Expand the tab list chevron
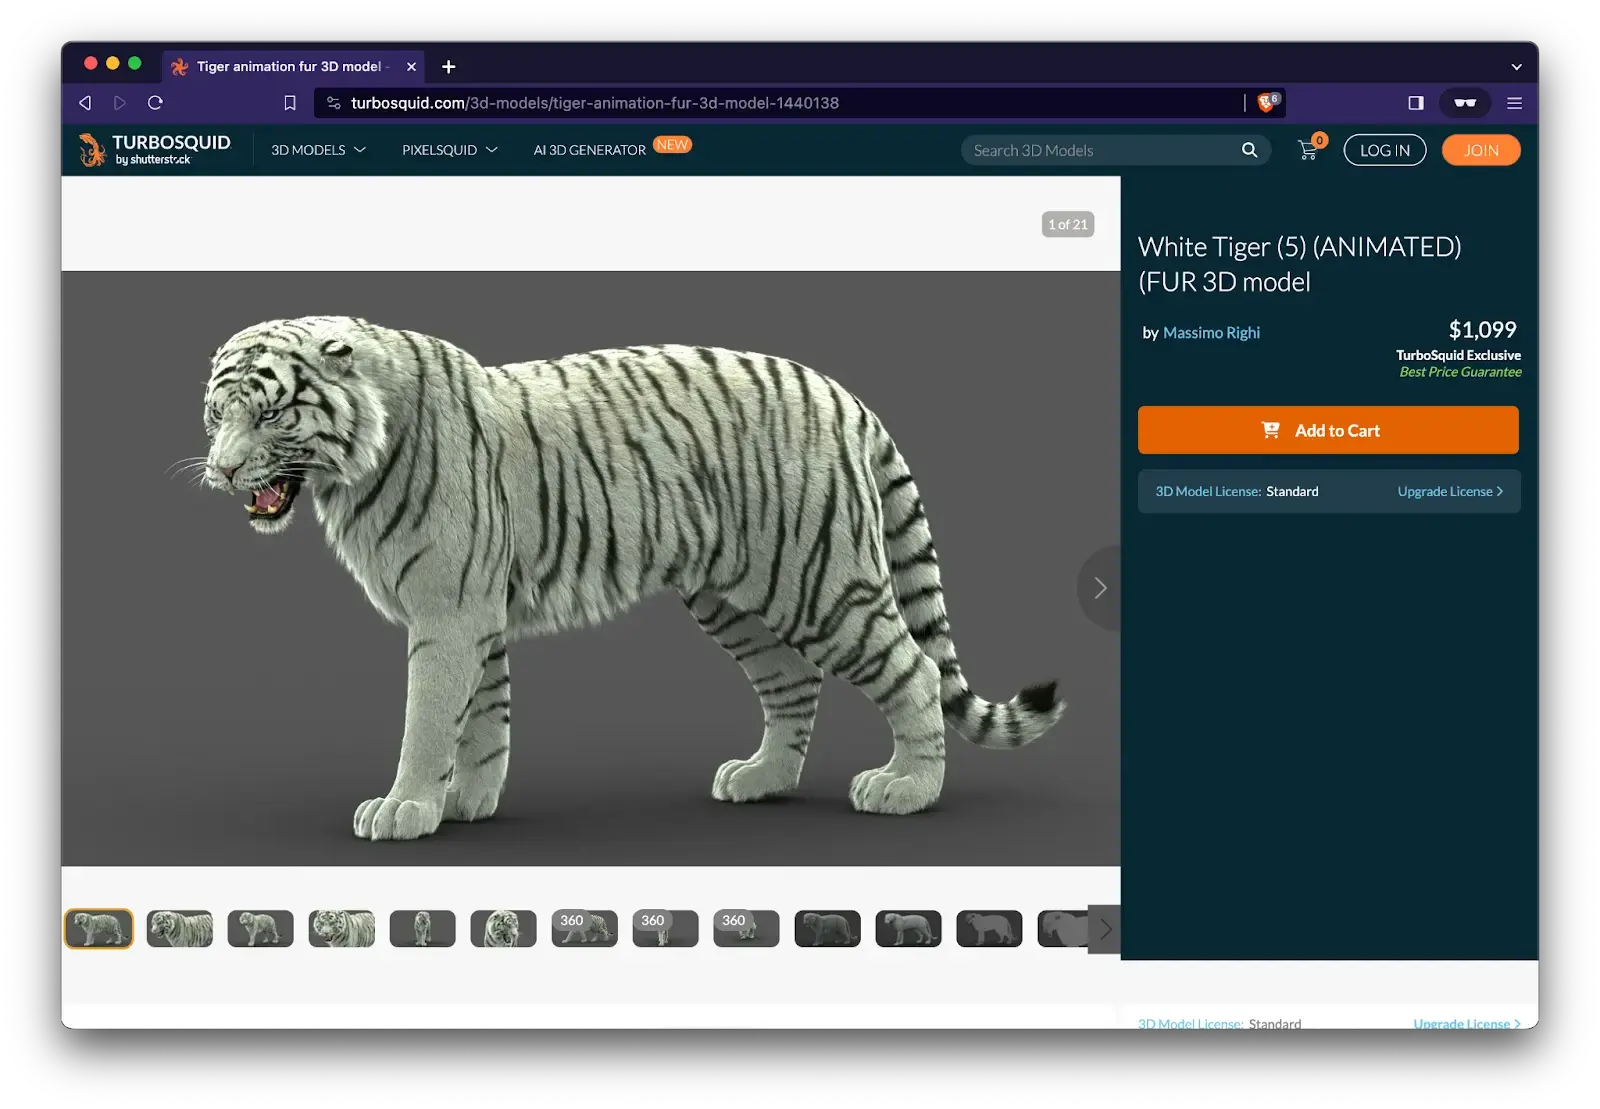The width and height of the screenshot is (1600, 1109). [1516, 67]
